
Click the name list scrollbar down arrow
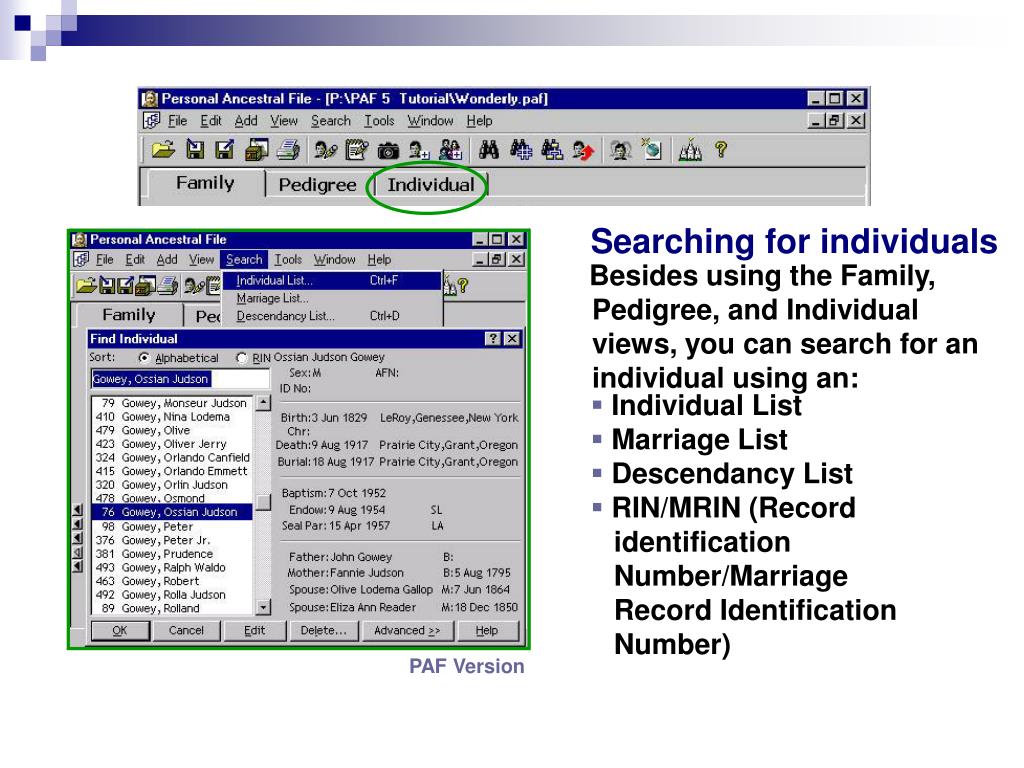pyautogui.click(x=263, y=607)
